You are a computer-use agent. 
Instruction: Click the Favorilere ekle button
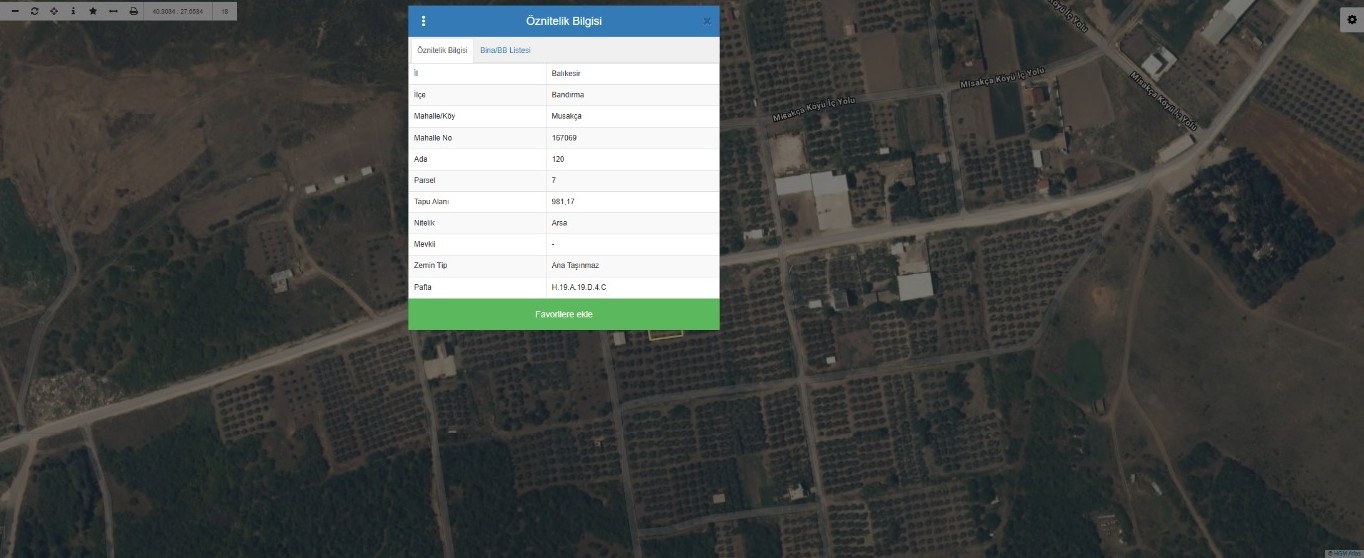click(x=564, y=314)
